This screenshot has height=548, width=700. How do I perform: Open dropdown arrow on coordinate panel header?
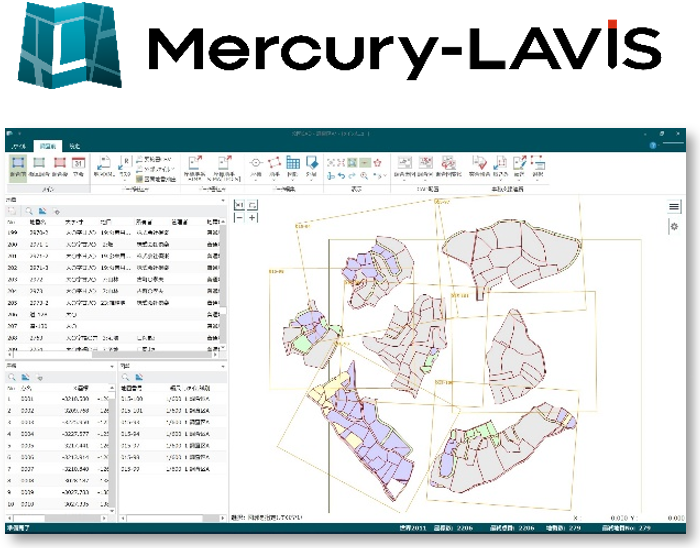tap(111, 367)
